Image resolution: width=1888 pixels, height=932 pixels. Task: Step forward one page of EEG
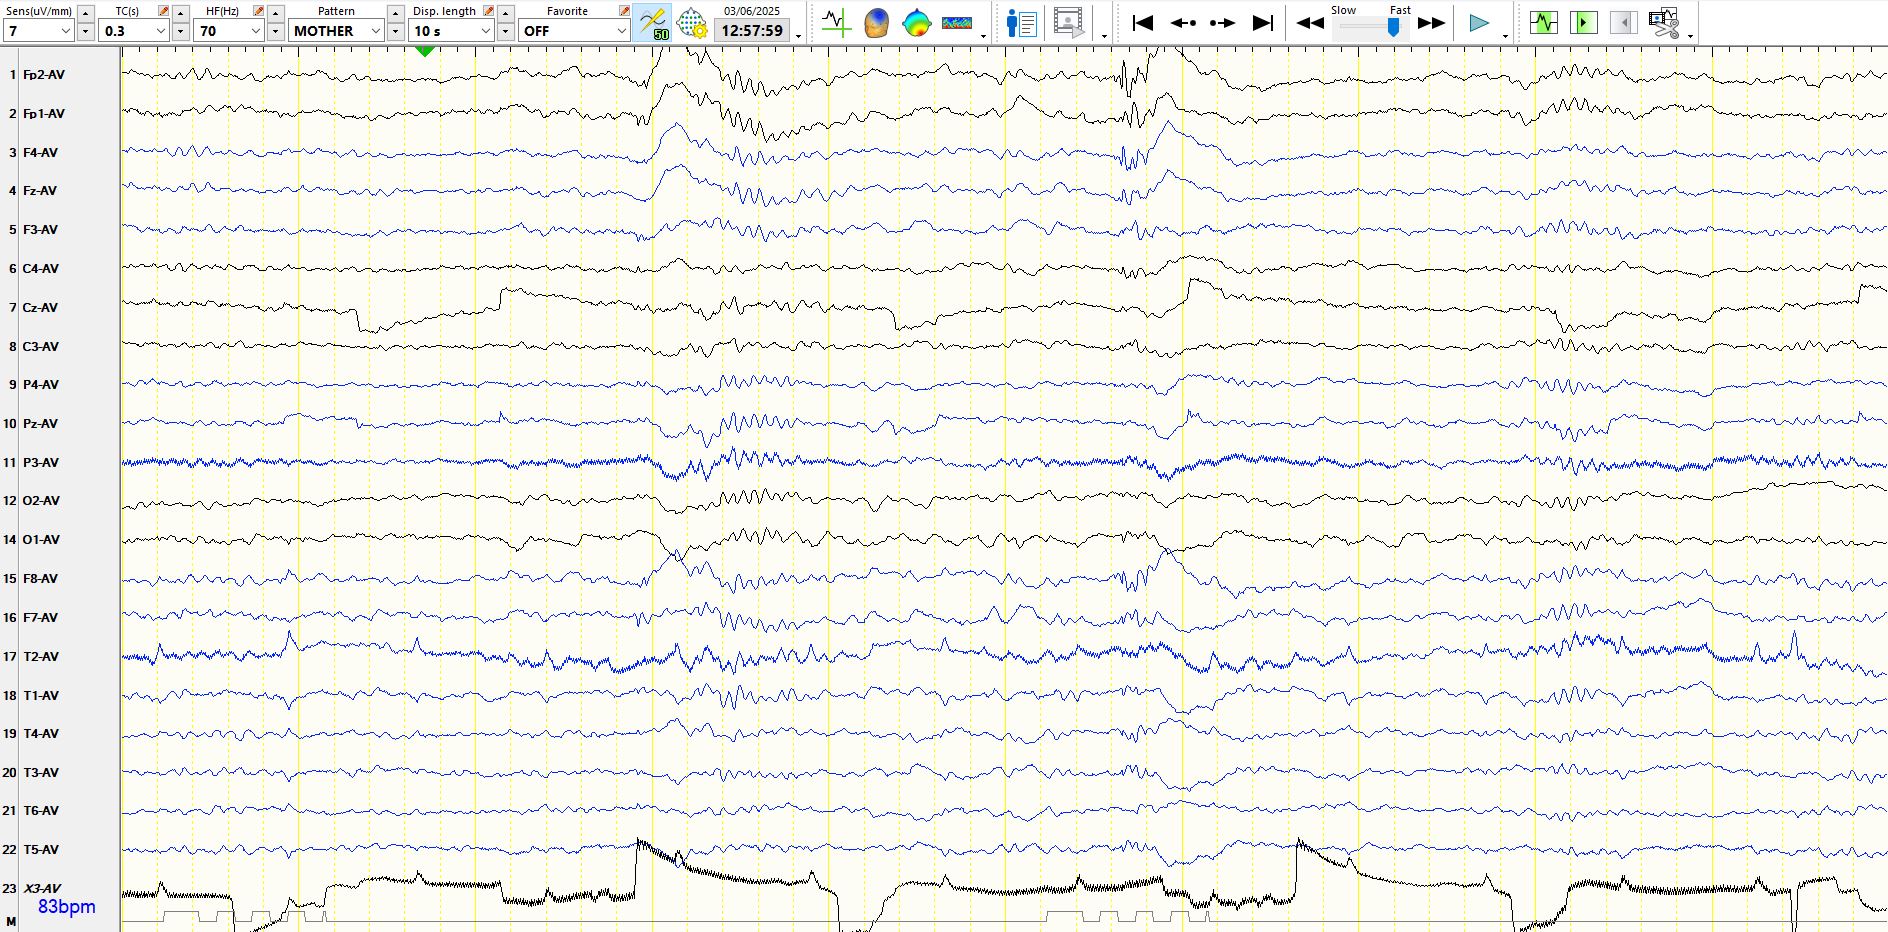coord(1222,23)
